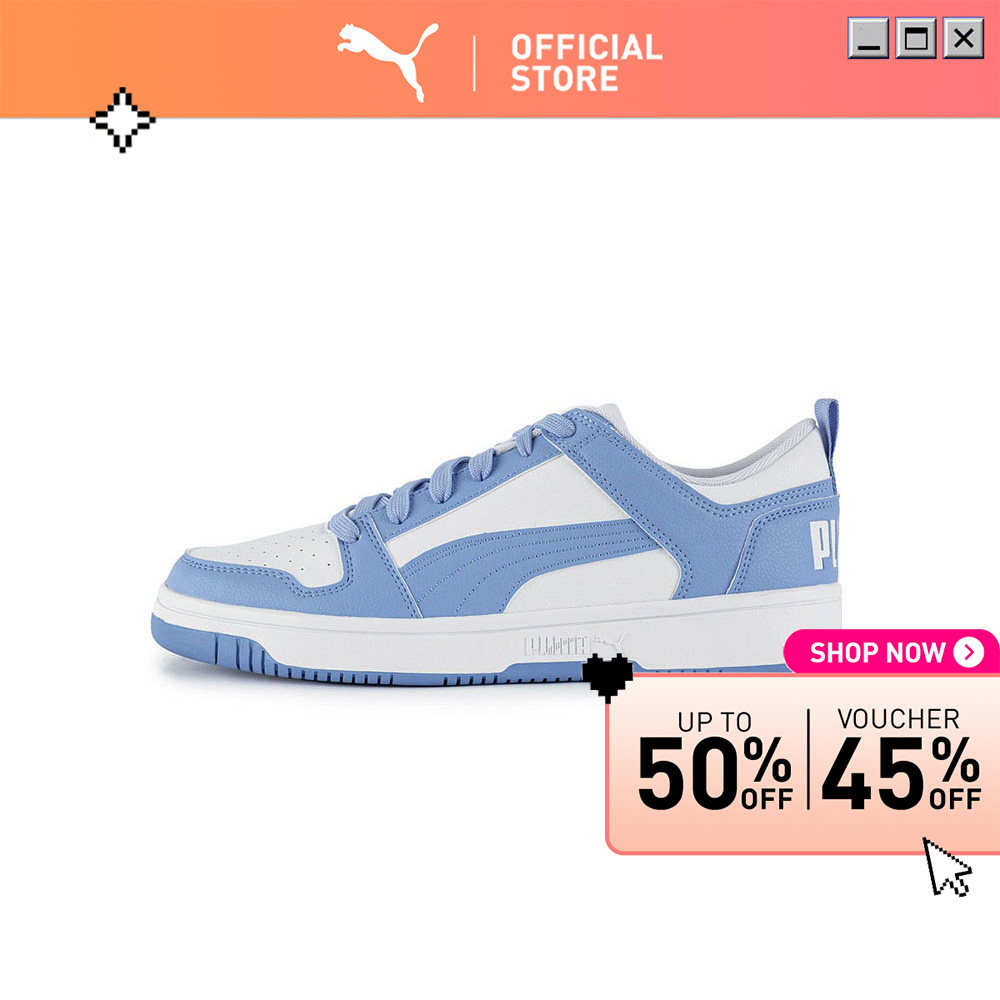1000x1000 pixels.
Task: Click the pixel sparkle star icon
Action: (122, 120)
